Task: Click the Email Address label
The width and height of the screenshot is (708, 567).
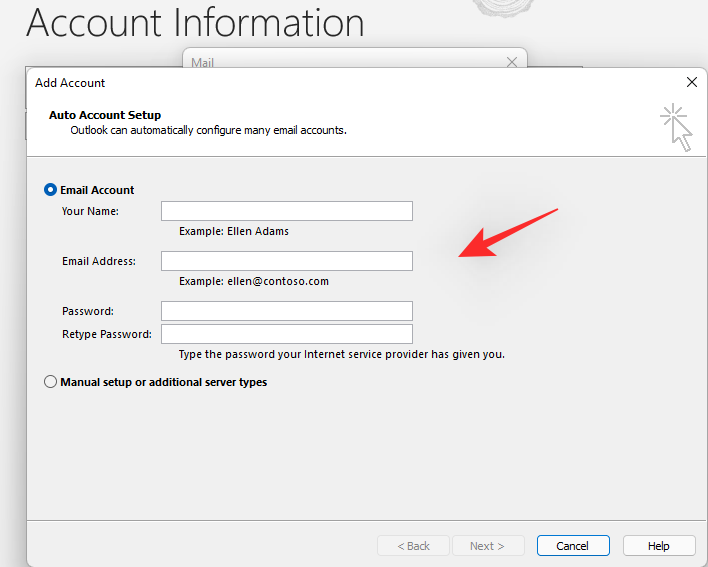Action: coord(99,261)
